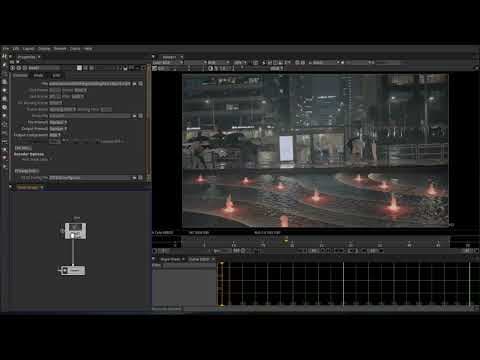Click the proxy file path field

tap(90, 116)
